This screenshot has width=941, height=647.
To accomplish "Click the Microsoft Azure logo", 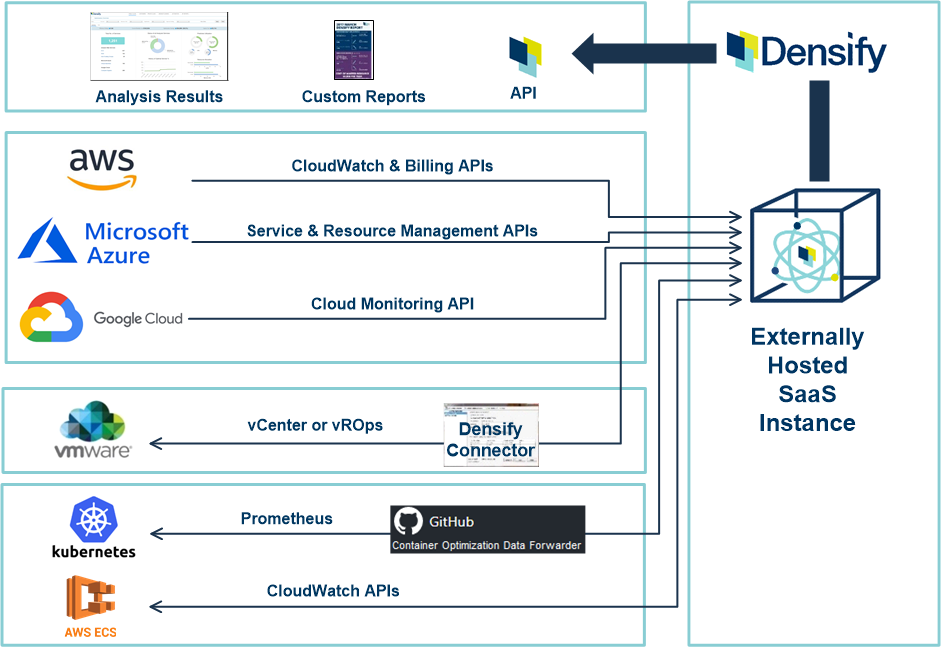I will (x=104, y=243).
